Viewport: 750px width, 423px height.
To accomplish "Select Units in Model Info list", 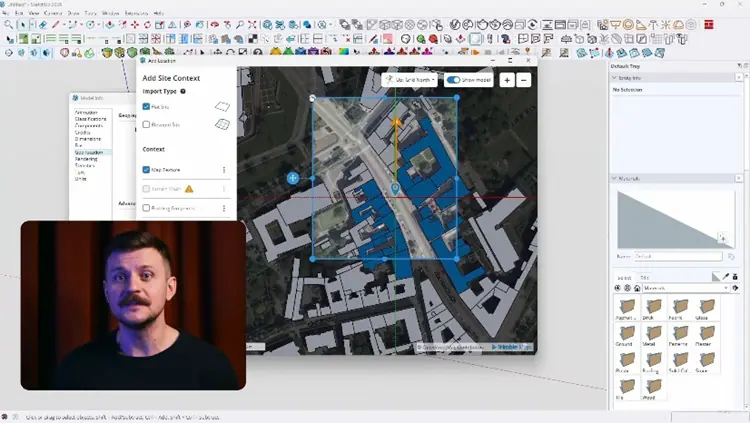I will pos(80,179).
